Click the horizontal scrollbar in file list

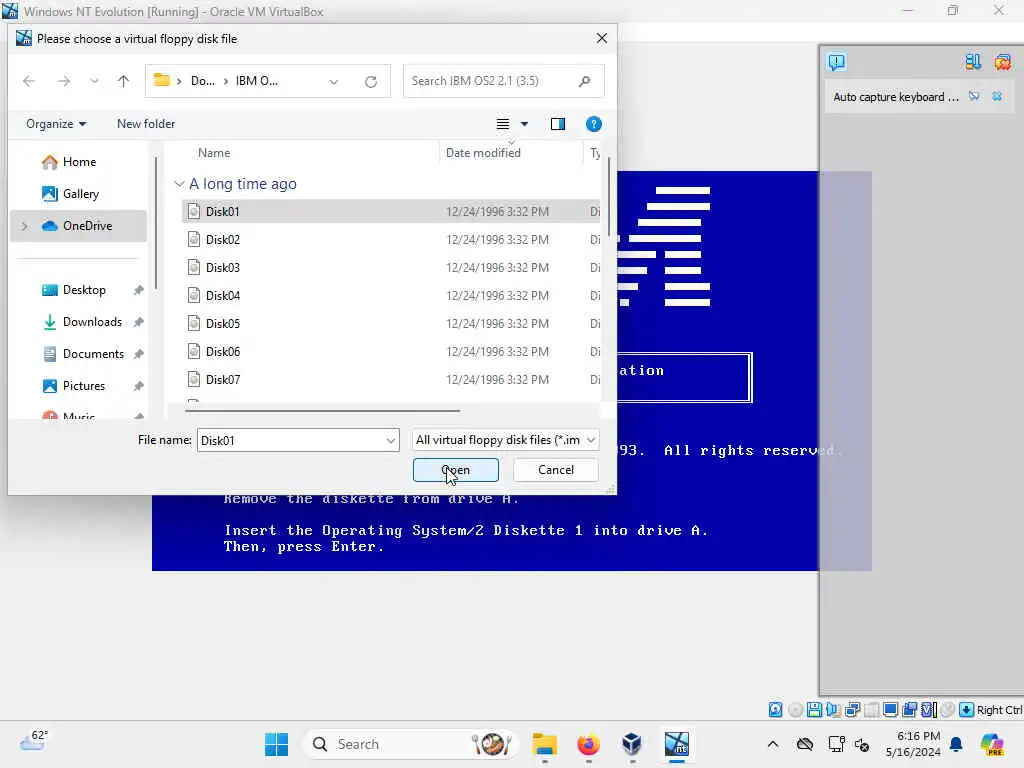pyautogui.click(x=323, y=411)
